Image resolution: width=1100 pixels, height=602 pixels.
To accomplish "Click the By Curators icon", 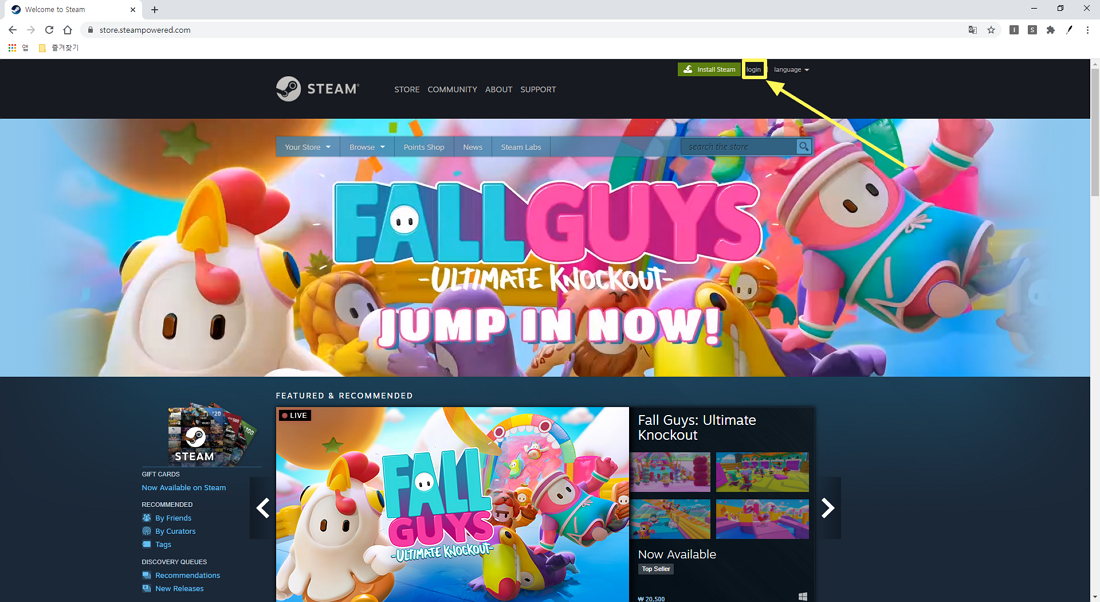I will tap(147, 531).
